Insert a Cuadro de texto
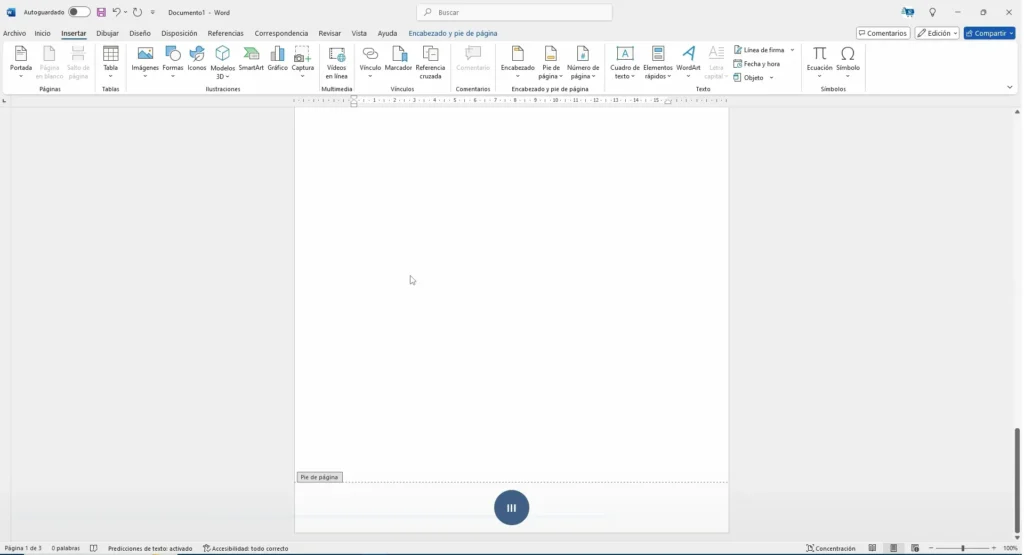This screenshot has height=555, width=1024. (625, 63)
